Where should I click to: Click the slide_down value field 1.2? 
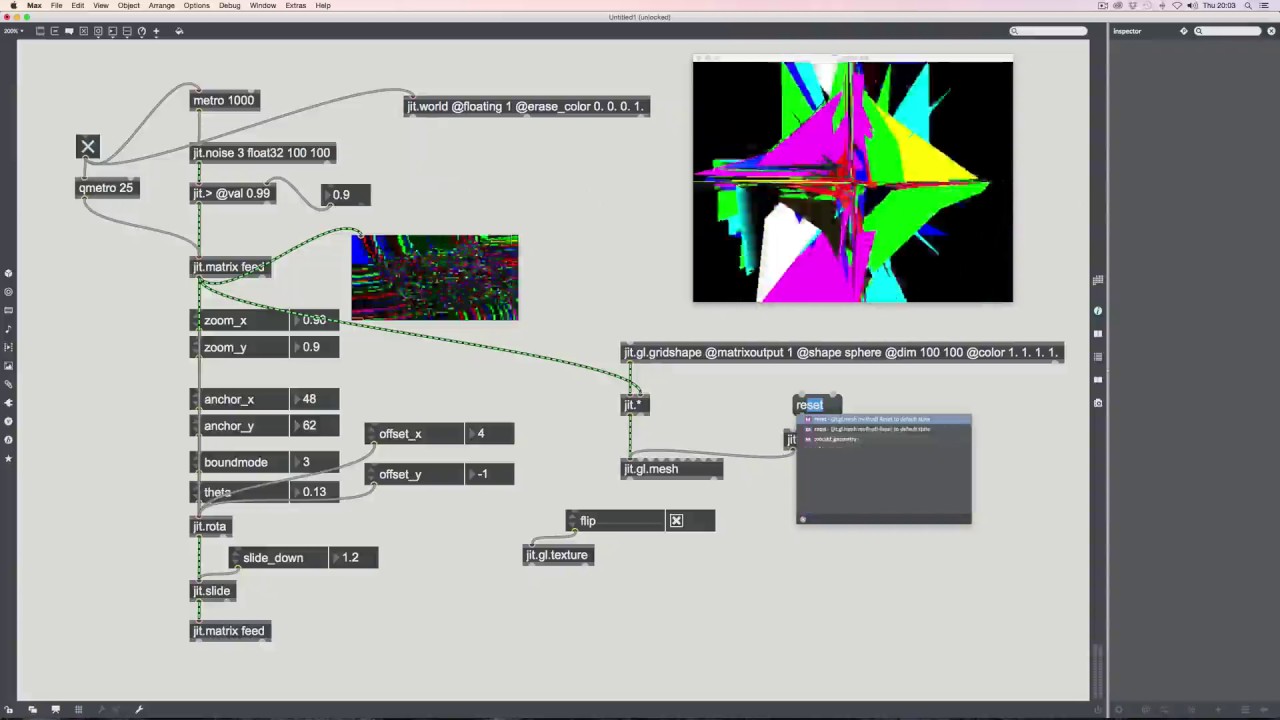tap(354, 557)
